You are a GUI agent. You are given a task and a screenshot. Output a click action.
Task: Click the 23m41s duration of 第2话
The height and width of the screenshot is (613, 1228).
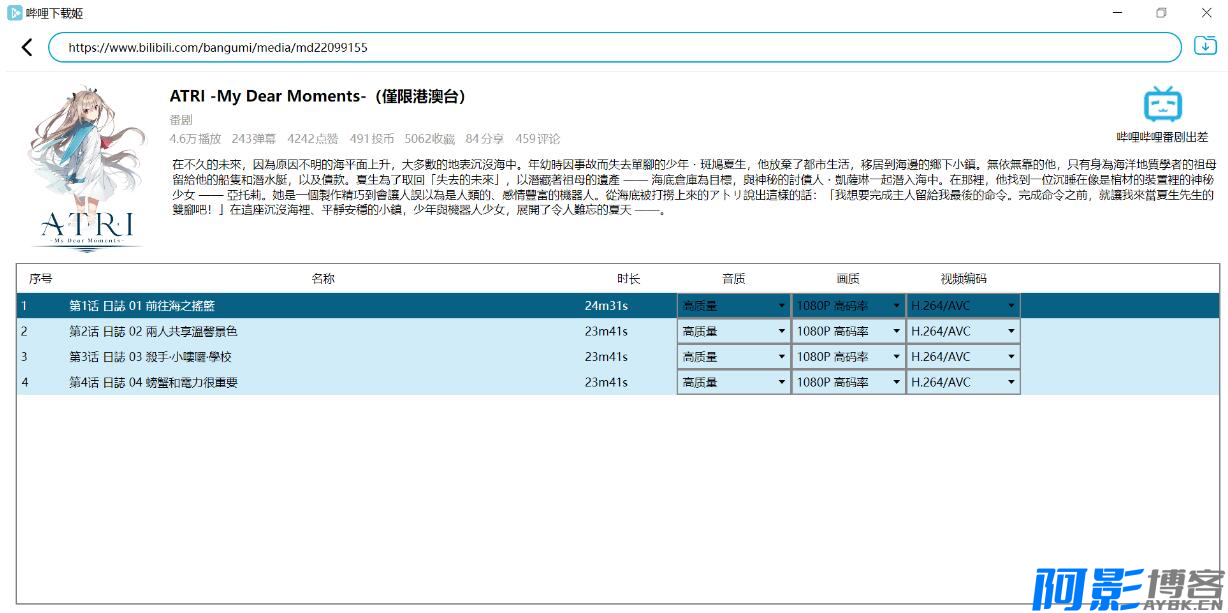coord(606,331)
